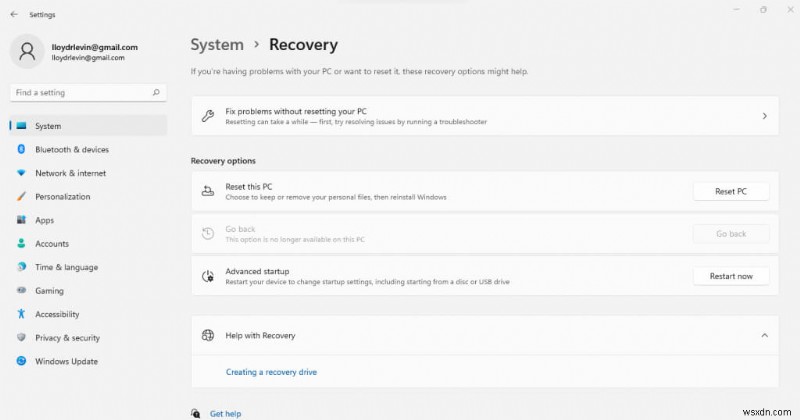
Task: Click the Advanced startup title text
Action: click(257, 271)
